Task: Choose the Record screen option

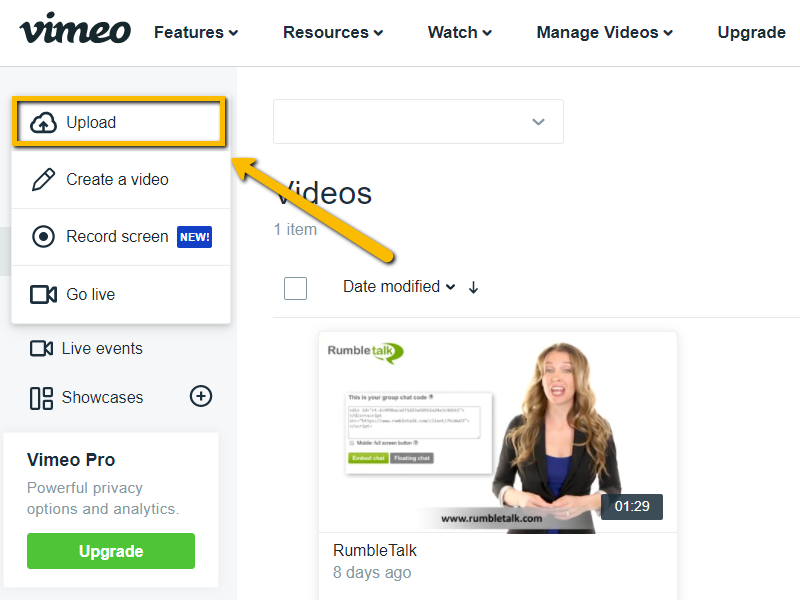Action: click(x=121, y=237)
